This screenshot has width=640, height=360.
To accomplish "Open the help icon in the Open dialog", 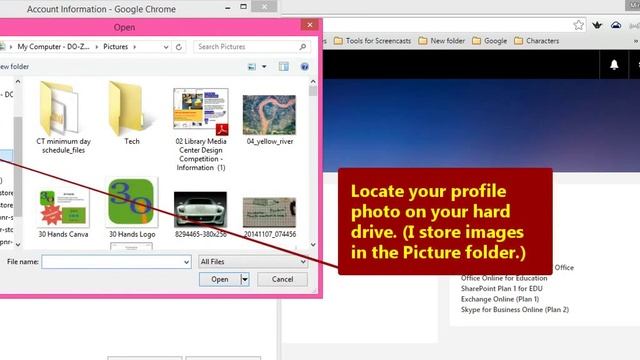I will coord(304,67).
